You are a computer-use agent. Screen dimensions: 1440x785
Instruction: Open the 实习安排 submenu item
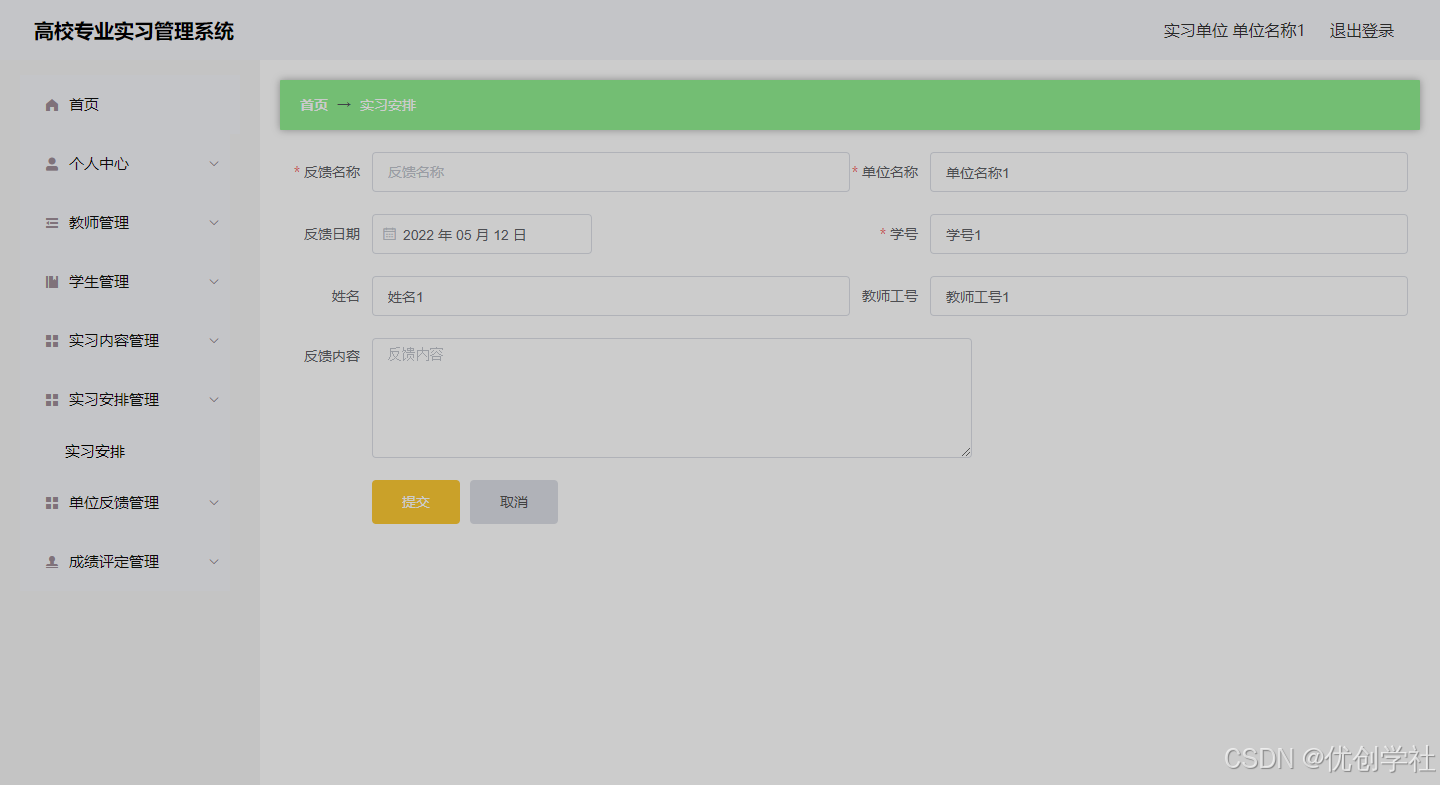95,452
